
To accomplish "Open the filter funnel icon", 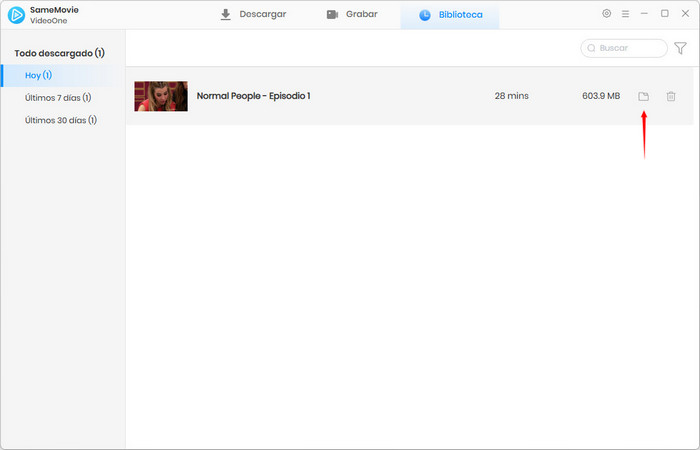I will [680, 48].
